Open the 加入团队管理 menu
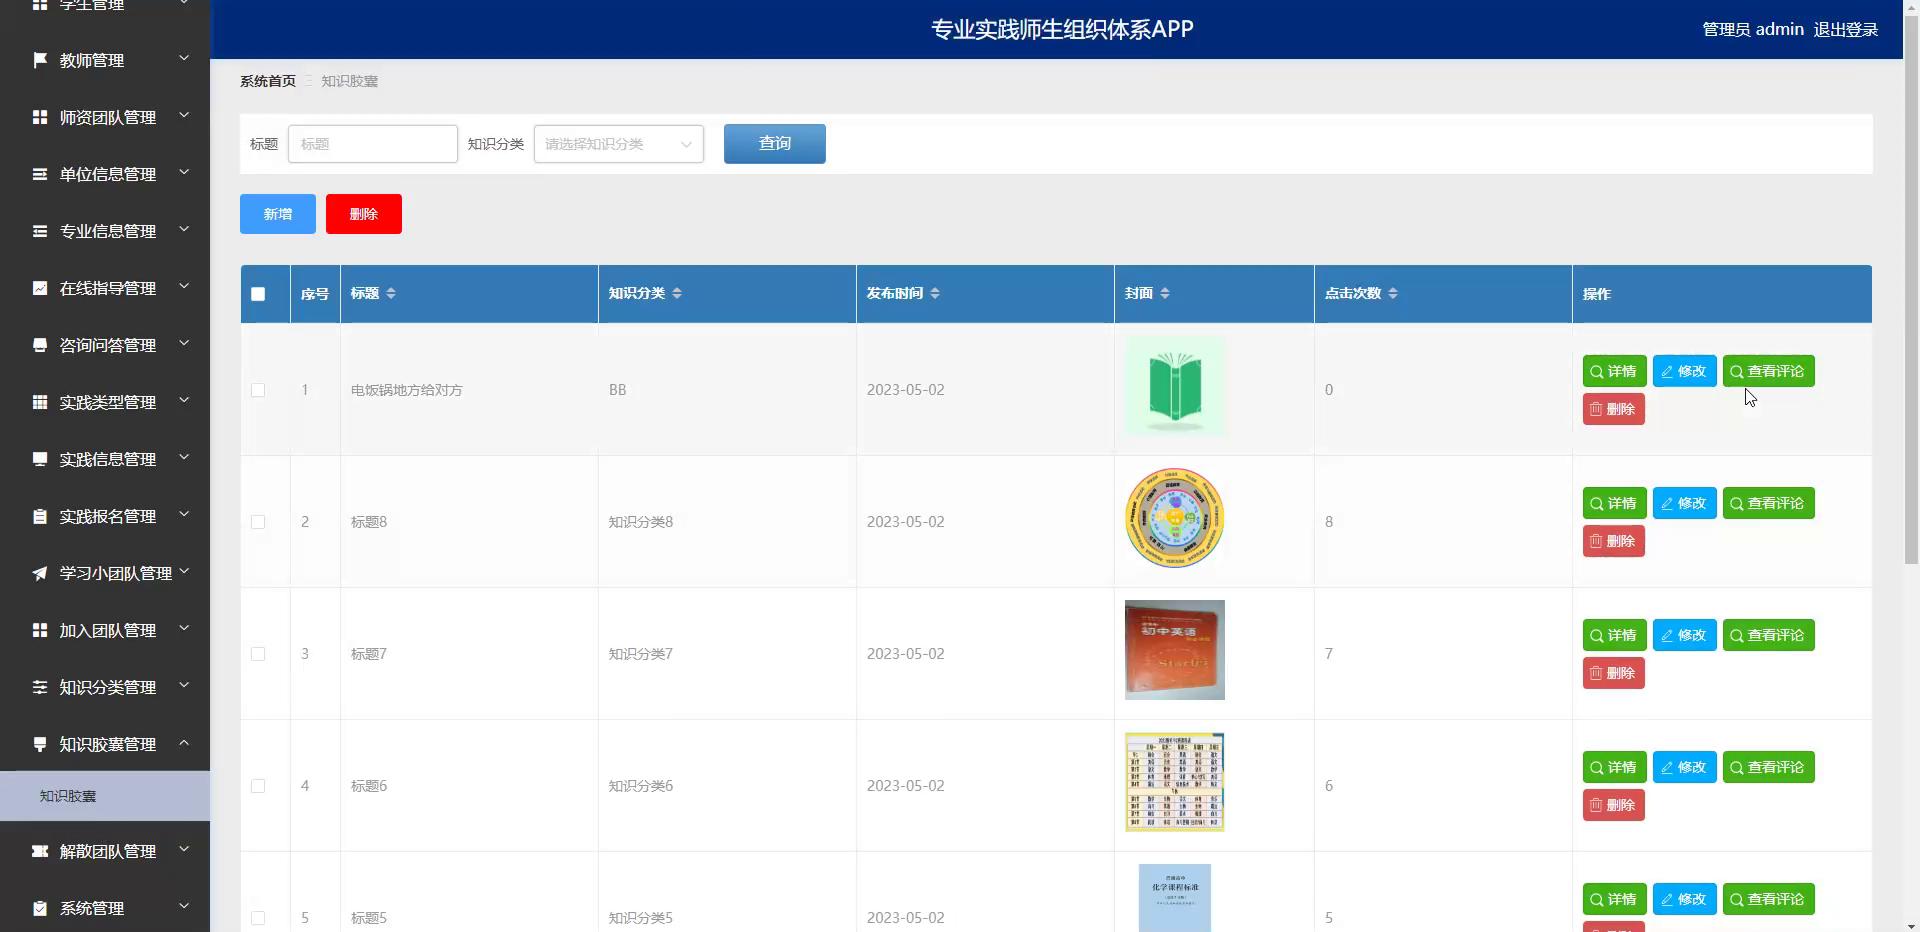This screenshot has height=932, width=1920. point(105,630)
